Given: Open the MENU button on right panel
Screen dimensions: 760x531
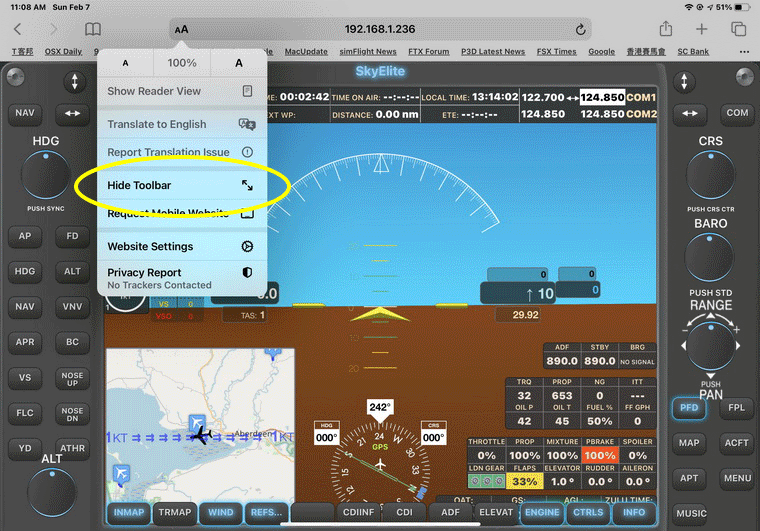Looking at the screenshot, I should pyautogui.click(x=737, y=478).
